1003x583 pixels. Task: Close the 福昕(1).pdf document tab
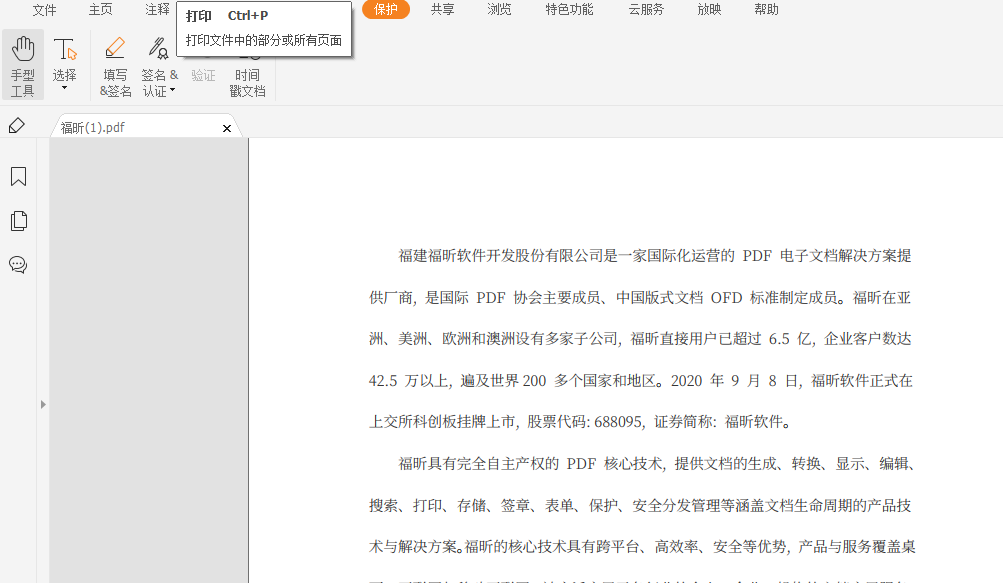(x=226, y=128)
